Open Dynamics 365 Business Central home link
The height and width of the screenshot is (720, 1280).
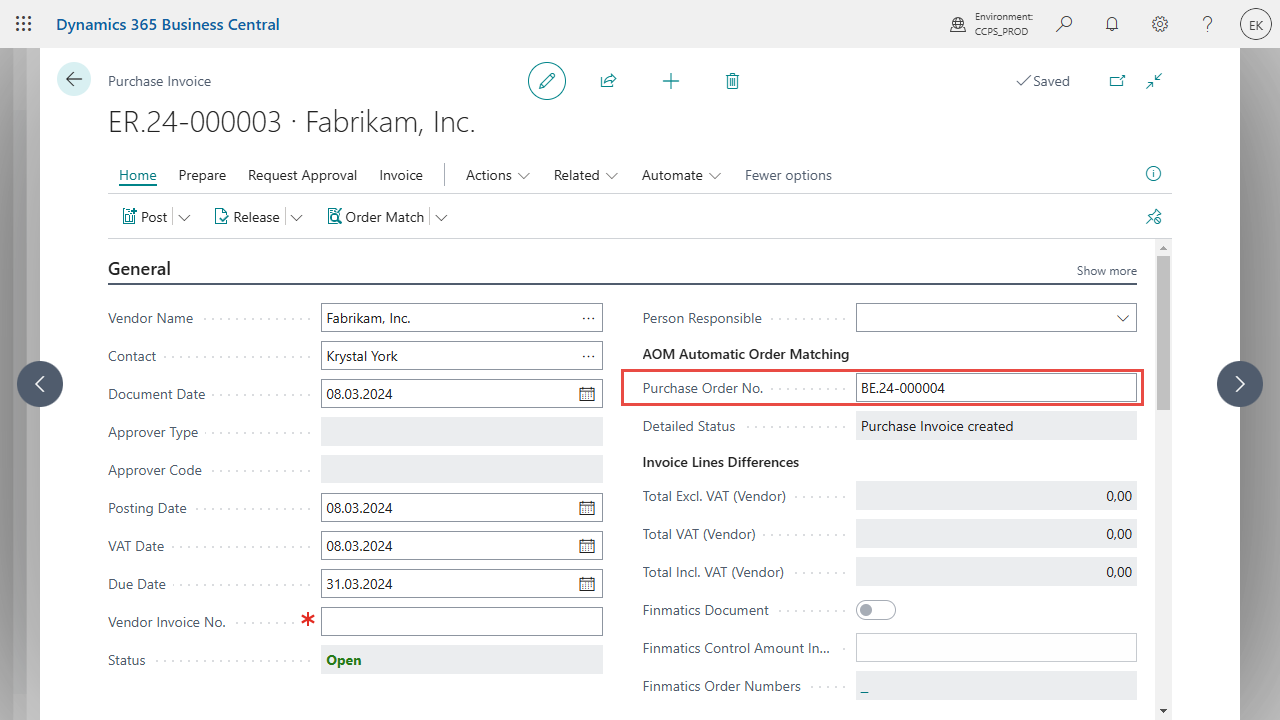pyautogui.click(x=168, y=24)
